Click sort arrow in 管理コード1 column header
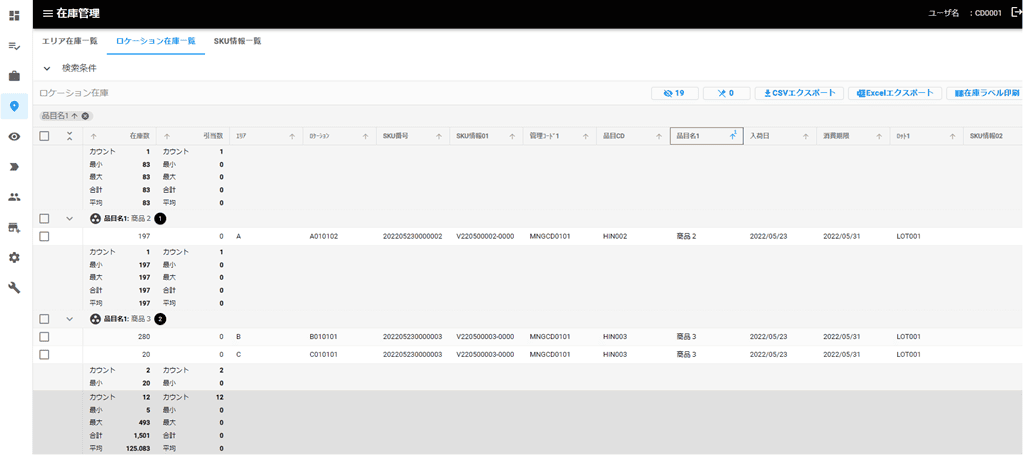 586,136
